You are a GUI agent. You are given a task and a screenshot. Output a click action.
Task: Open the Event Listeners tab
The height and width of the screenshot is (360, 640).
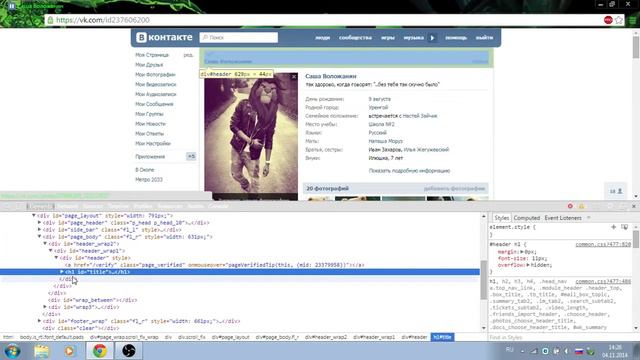coord(563,218)
